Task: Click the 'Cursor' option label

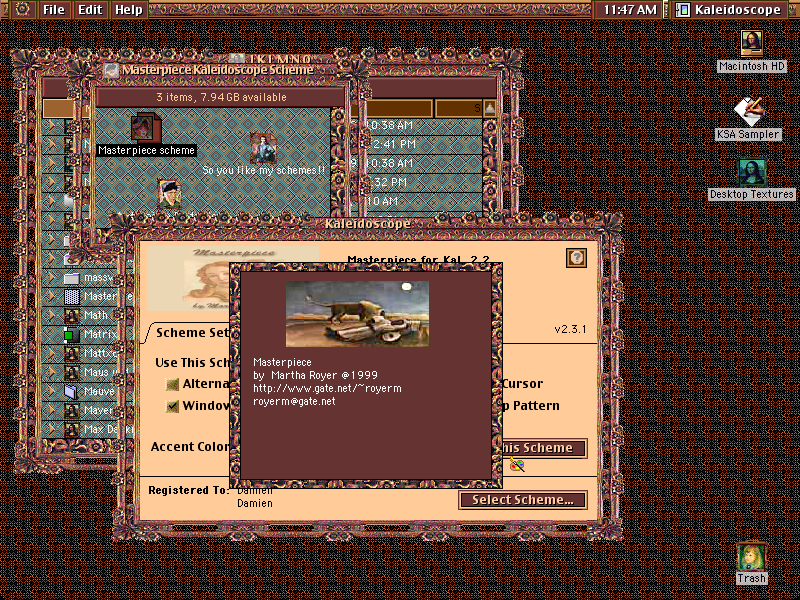Action: [522, 384]
